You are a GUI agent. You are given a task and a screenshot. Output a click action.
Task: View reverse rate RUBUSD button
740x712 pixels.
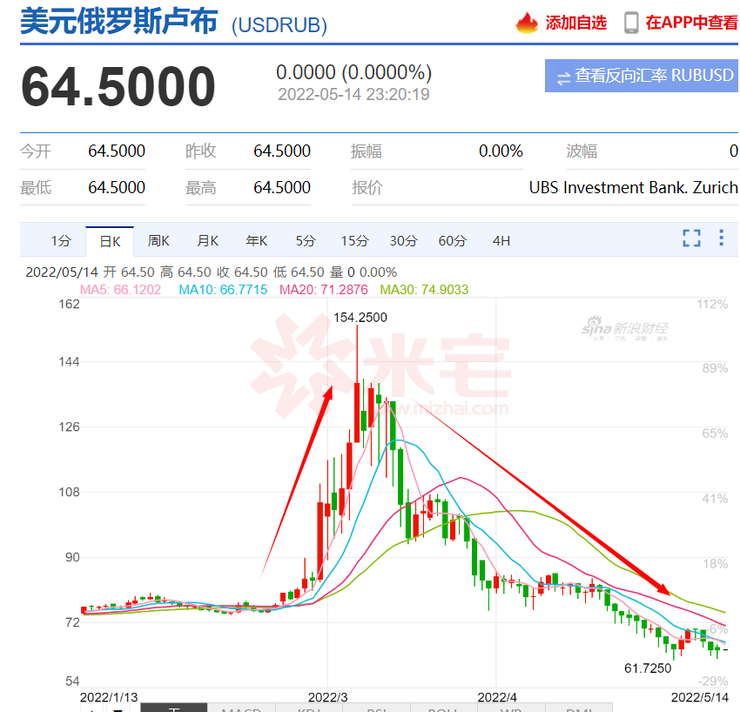641,75
